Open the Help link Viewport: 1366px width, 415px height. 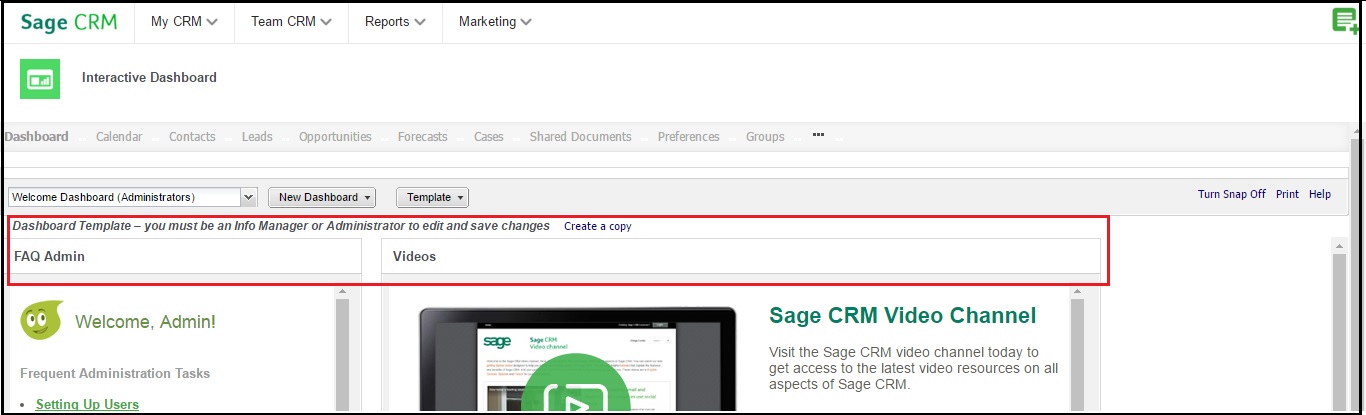pos(1320,195)
